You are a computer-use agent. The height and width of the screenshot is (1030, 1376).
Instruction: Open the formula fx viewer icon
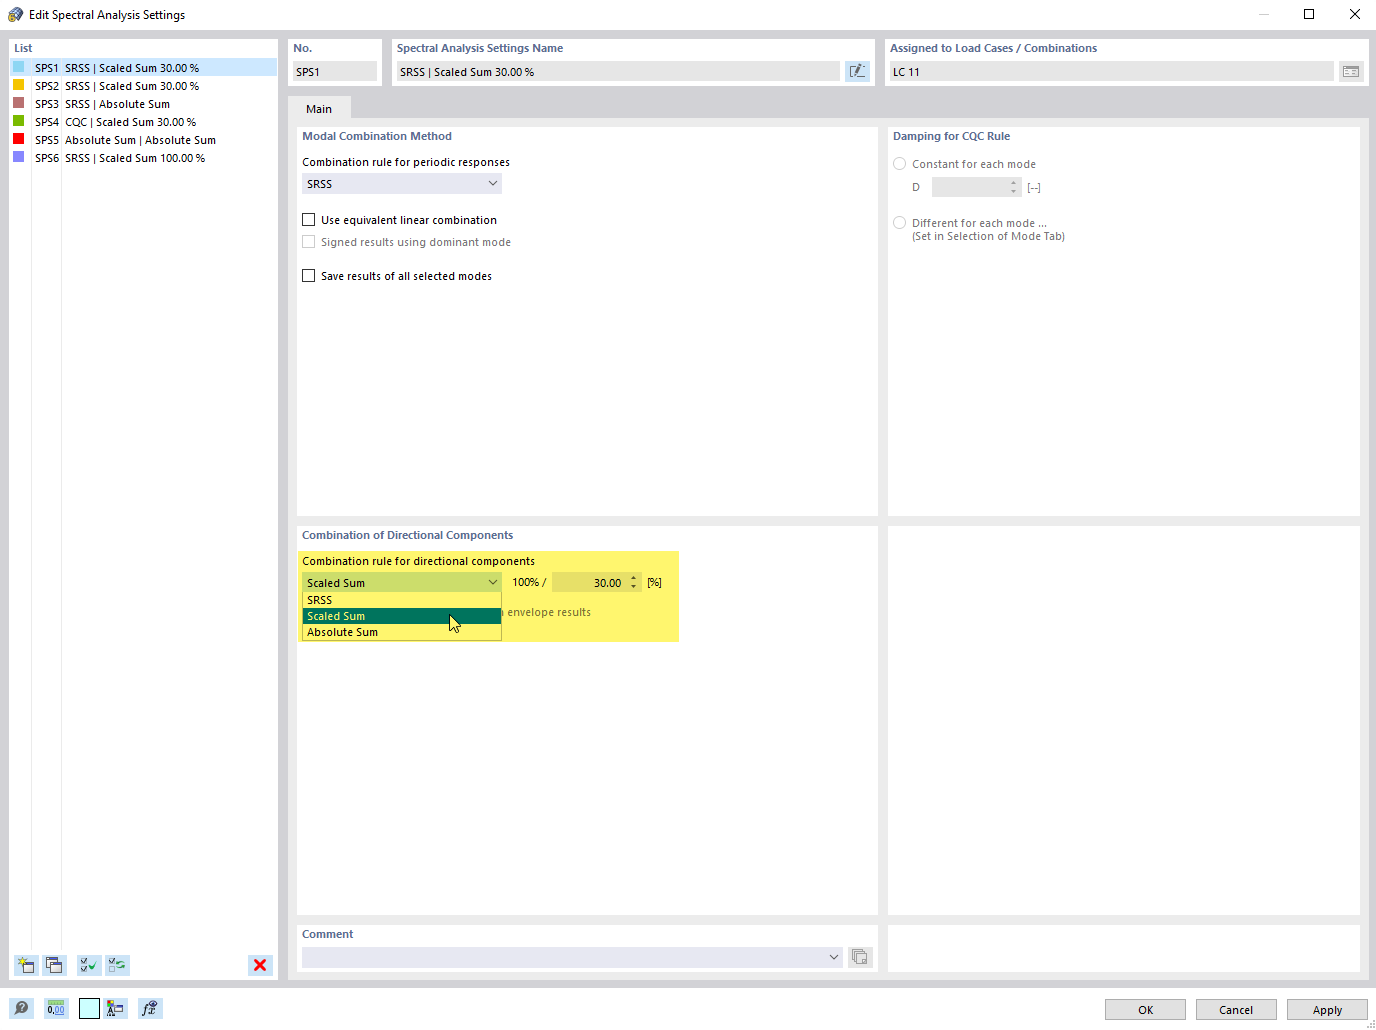coord(150,1008)
